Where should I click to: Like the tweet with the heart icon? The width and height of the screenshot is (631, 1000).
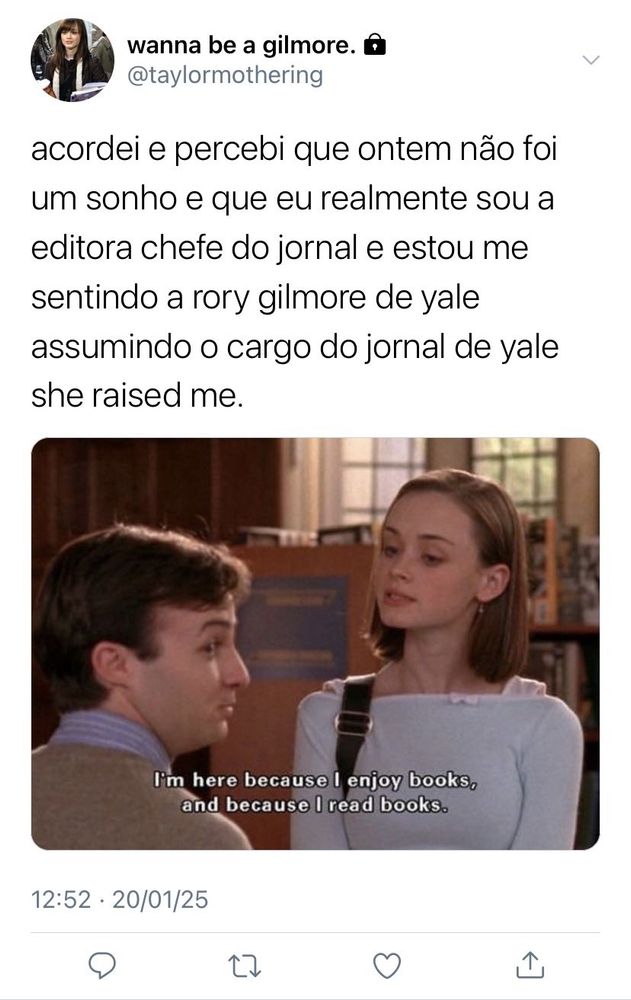click(387, 966)
